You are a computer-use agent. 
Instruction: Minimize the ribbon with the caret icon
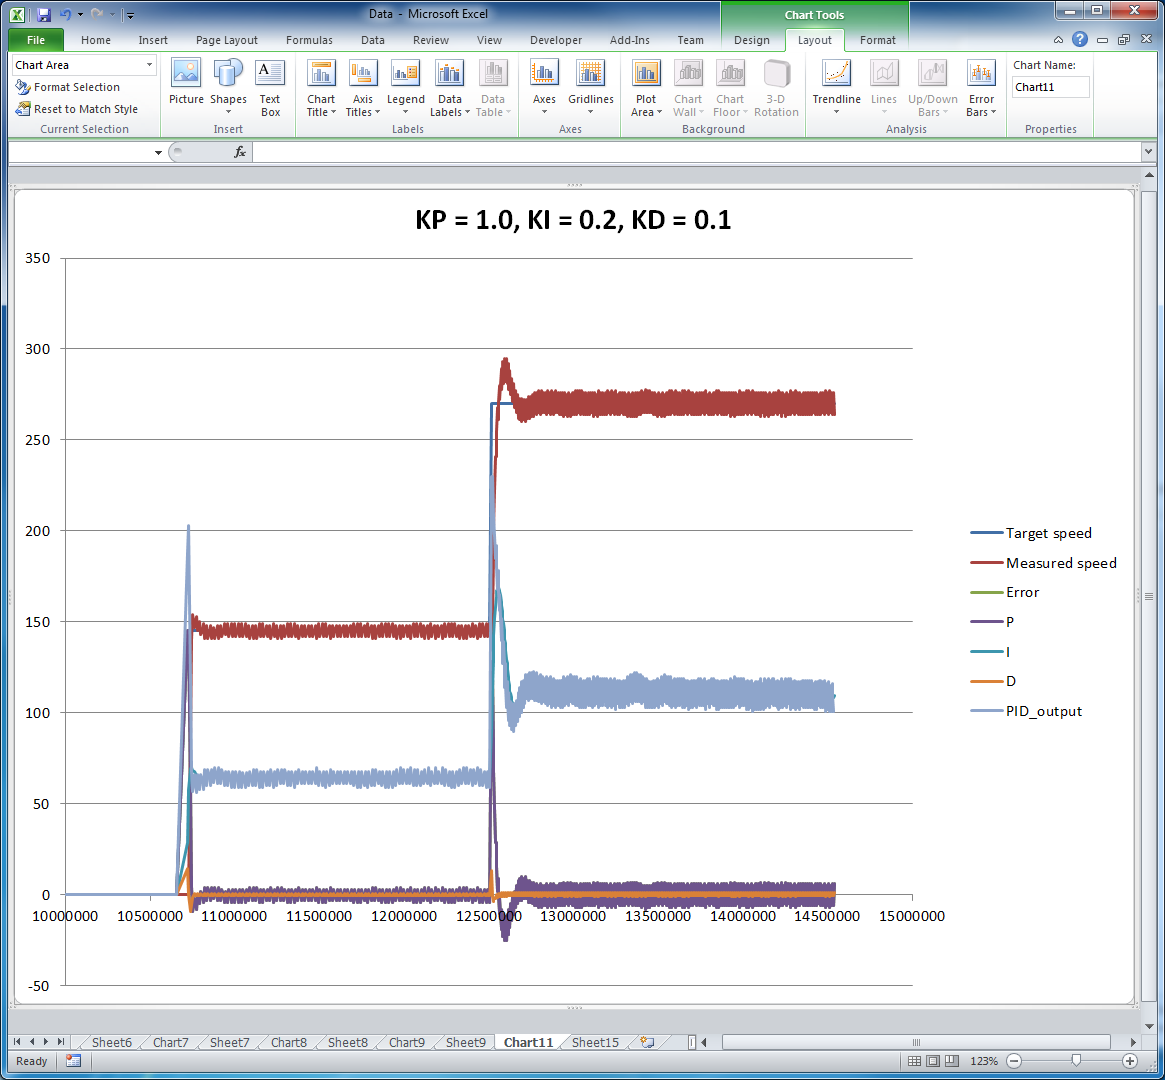pos(1058,39)
